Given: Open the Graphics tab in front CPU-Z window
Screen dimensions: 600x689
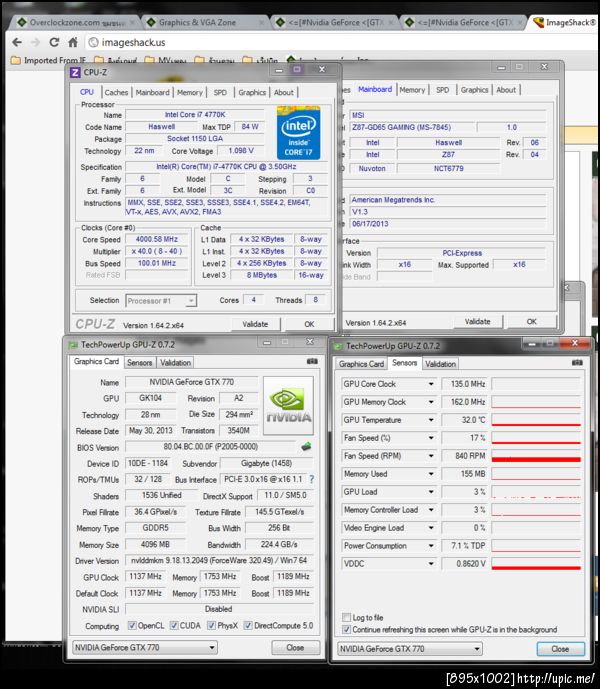Looking at the screenshot, I should pyautogui.click(x=252, y=92).
